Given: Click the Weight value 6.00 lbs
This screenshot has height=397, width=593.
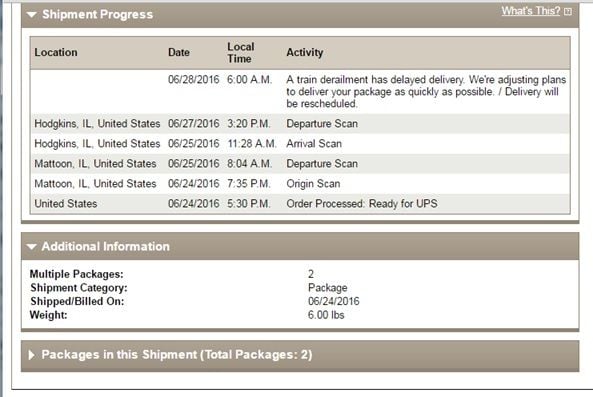Looking at the screenshot, I should (x=326, y=315).
